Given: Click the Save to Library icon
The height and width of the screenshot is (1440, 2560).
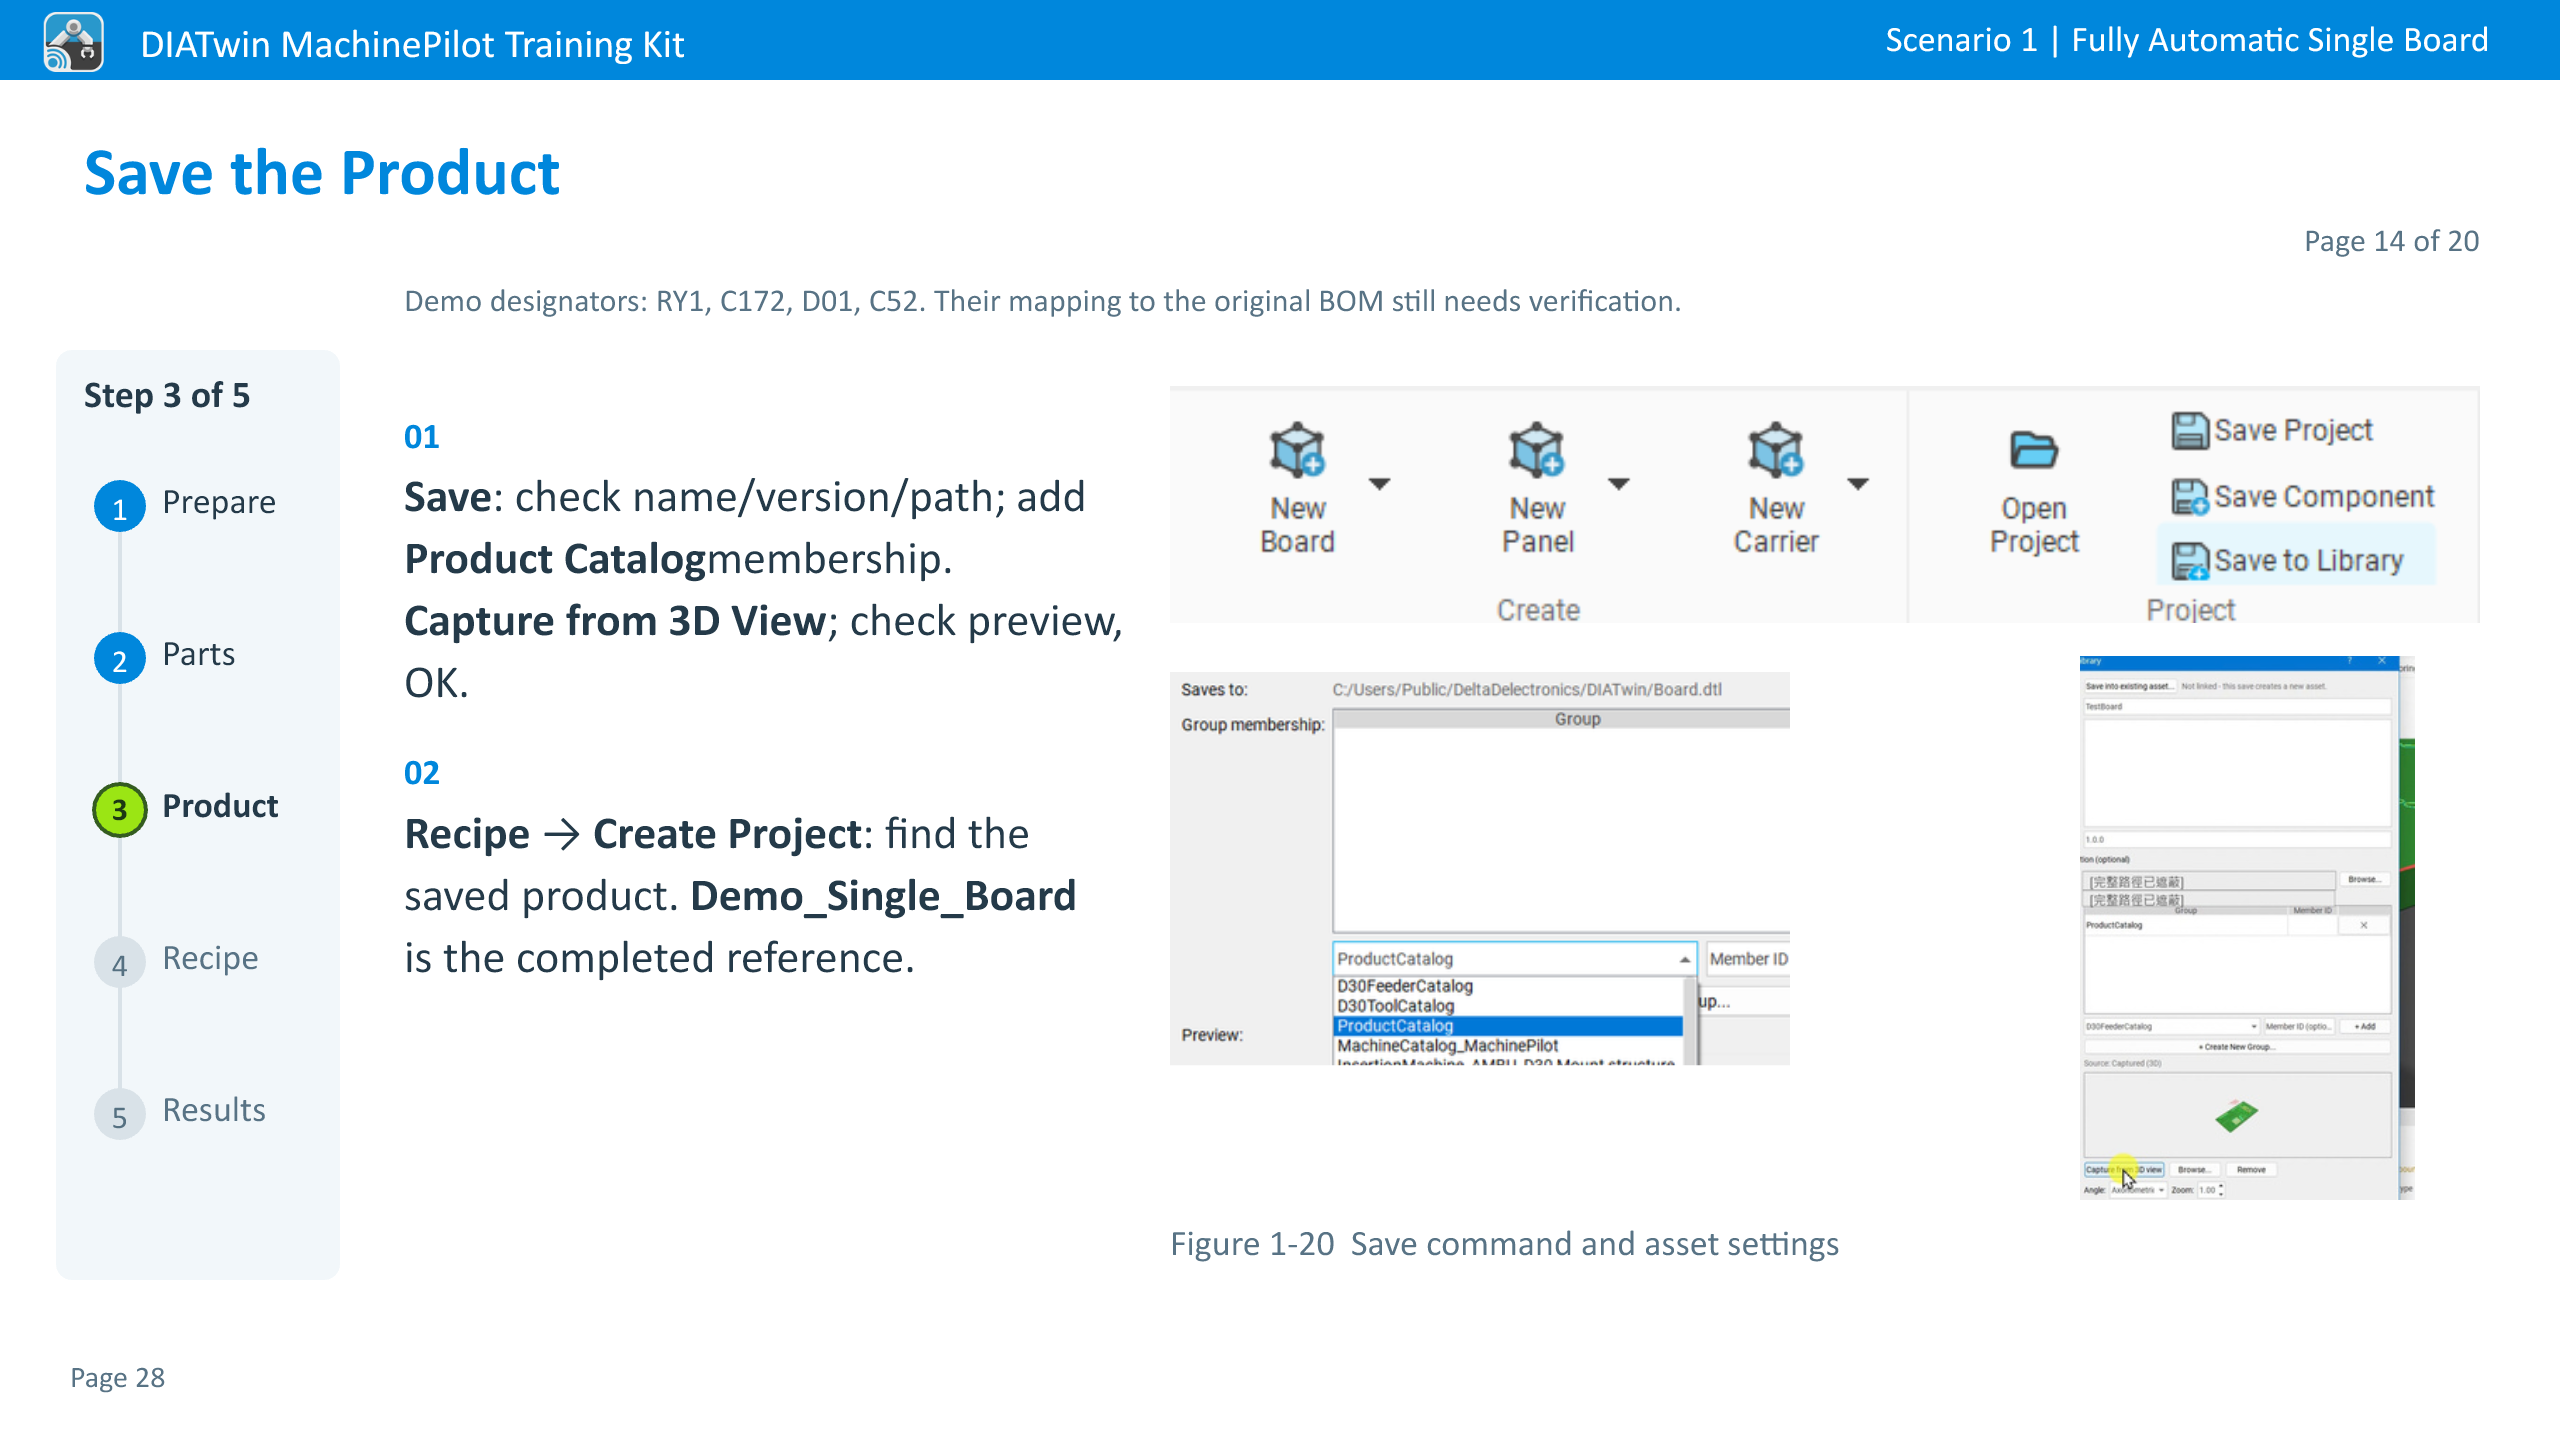Looking at the screenshot, I should tap(2190, 561).
